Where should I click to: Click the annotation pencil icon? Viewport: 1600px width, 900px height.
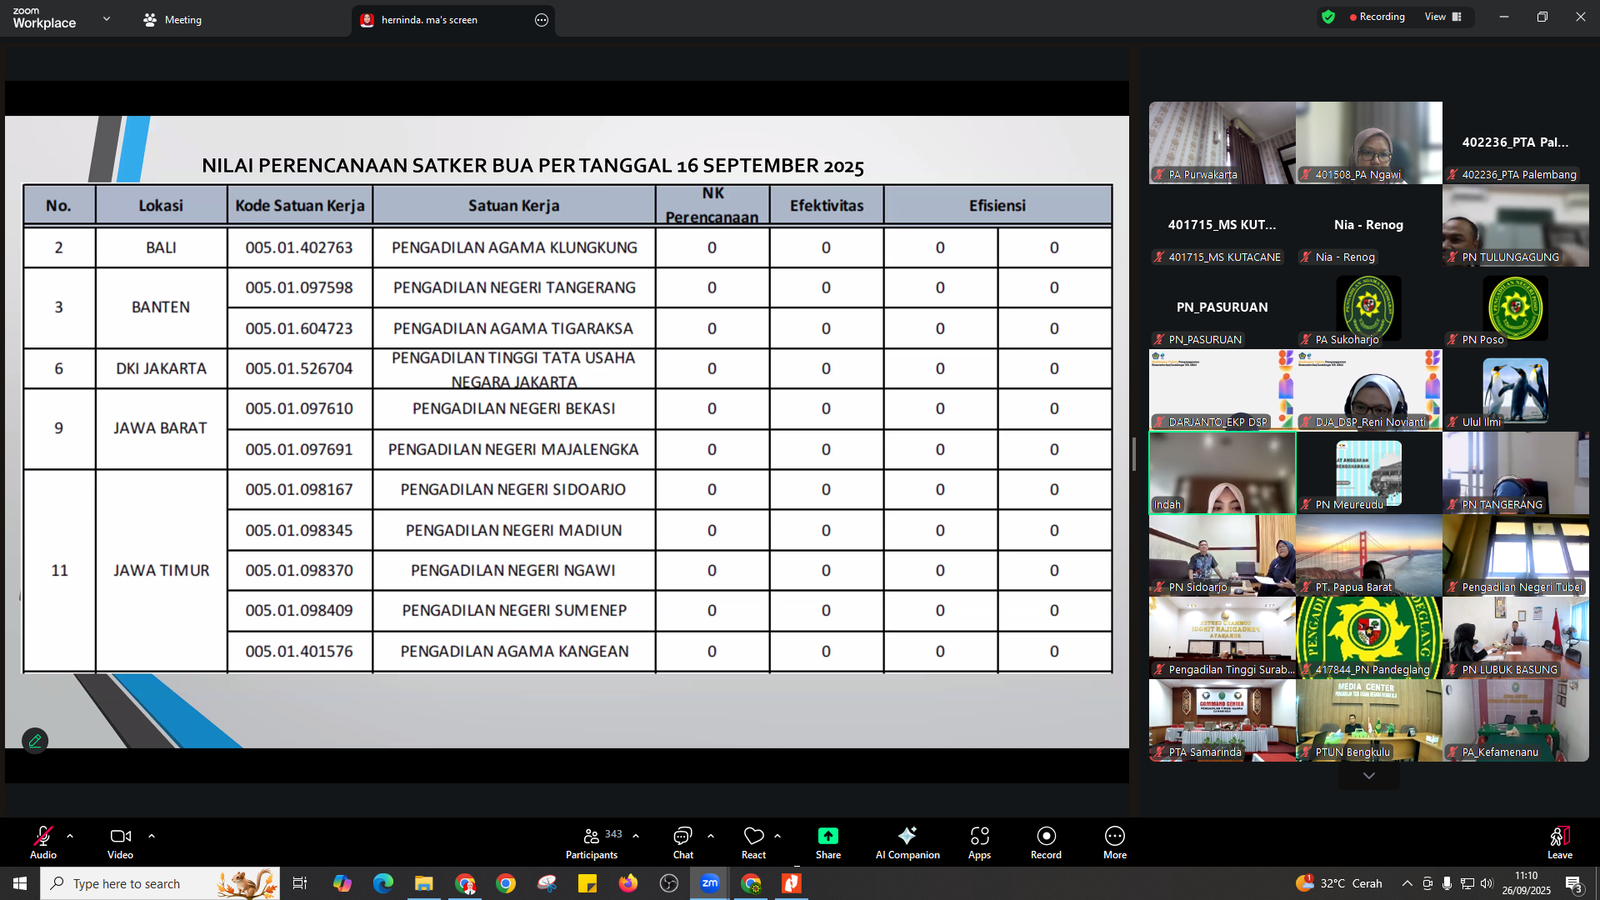tap(35, 741)
